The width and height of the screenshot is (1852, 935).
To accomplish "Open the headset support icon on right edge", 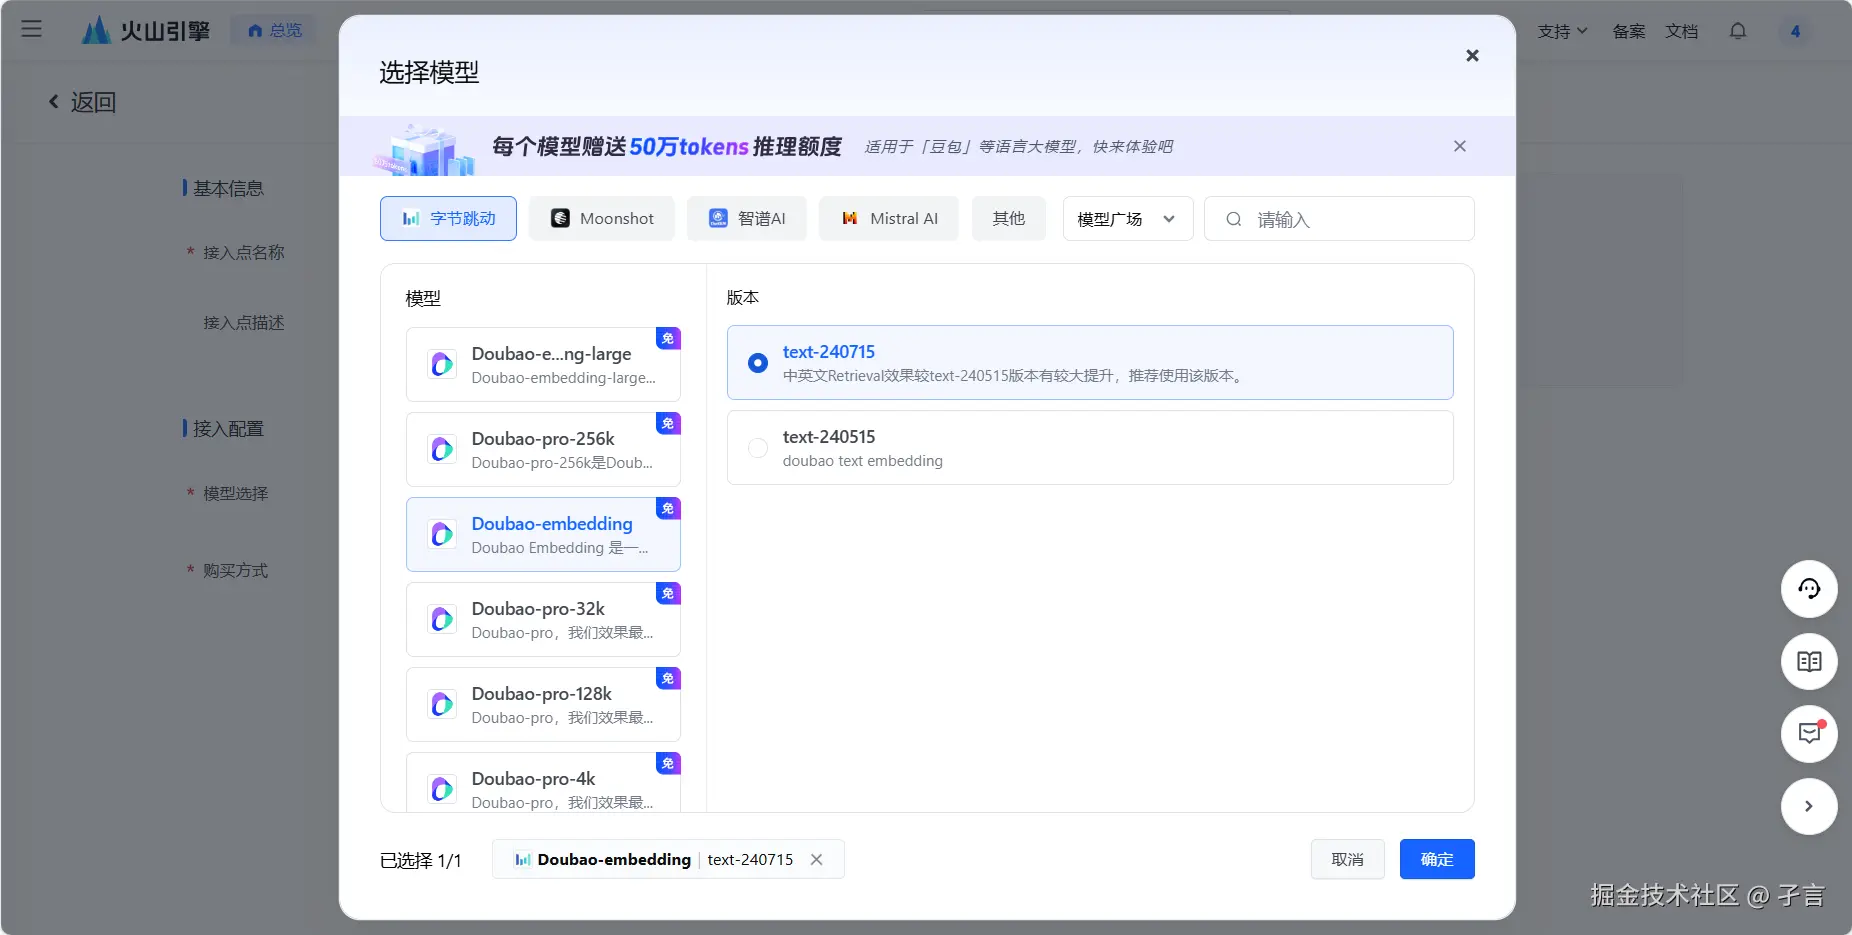I will (x=1808, y=589).
